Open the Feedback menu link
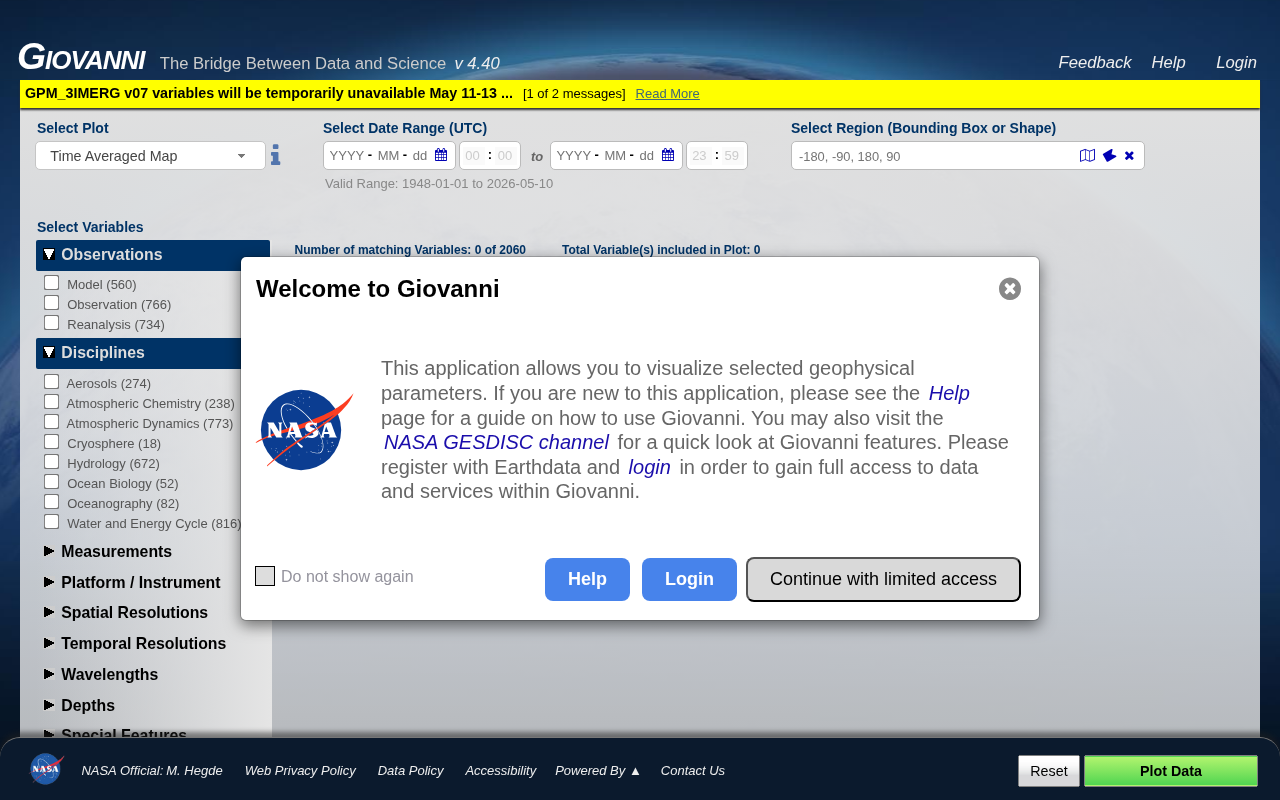Screen dimensions: 1280x800 point(1095,62)
